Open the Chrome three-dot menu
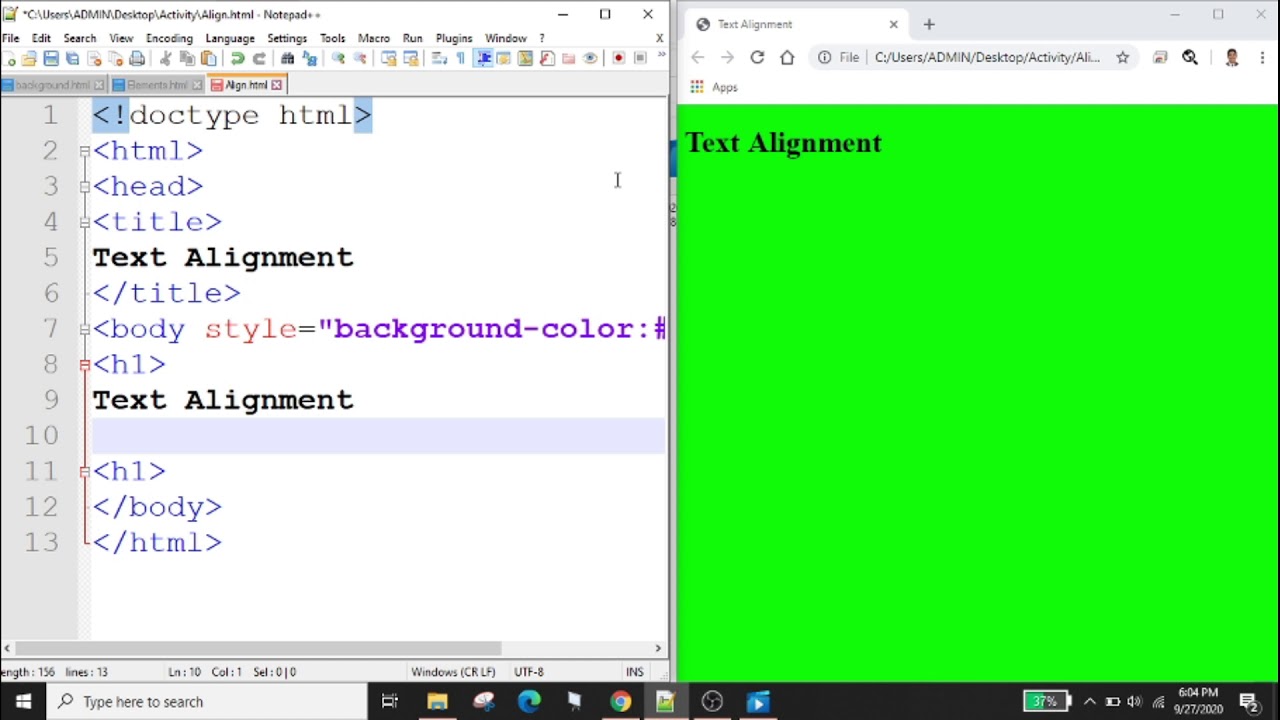1280x720 pixels. tap(1262, 57)
